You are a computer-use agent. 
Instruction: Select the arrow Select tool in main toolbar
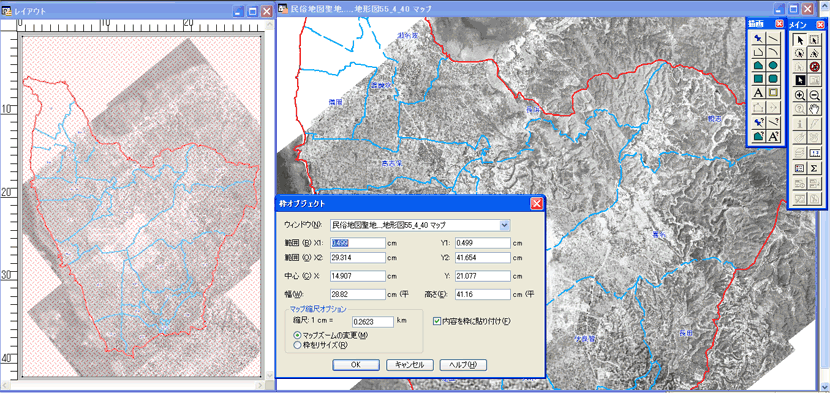point(800,40)
